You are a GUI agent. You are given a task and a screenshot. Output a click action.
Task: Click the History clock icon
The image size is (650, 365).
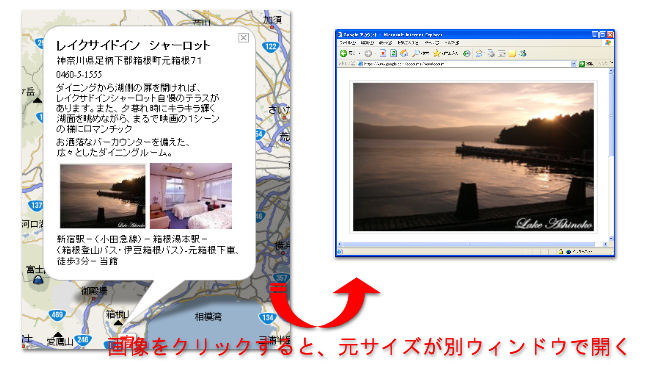pyautogui.click(x=467, y=54)
